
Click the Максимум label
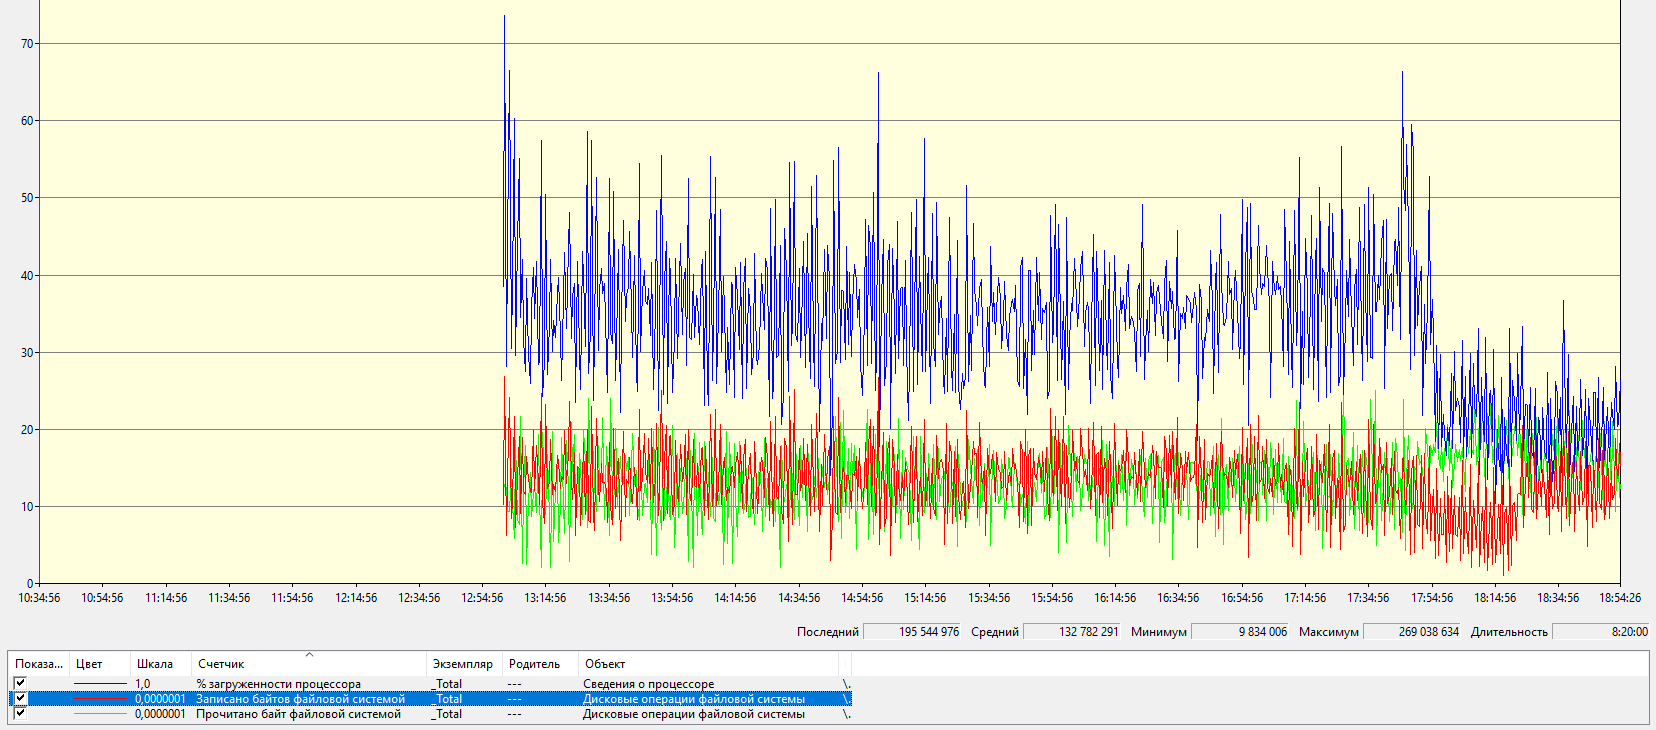click(1329, 632)
